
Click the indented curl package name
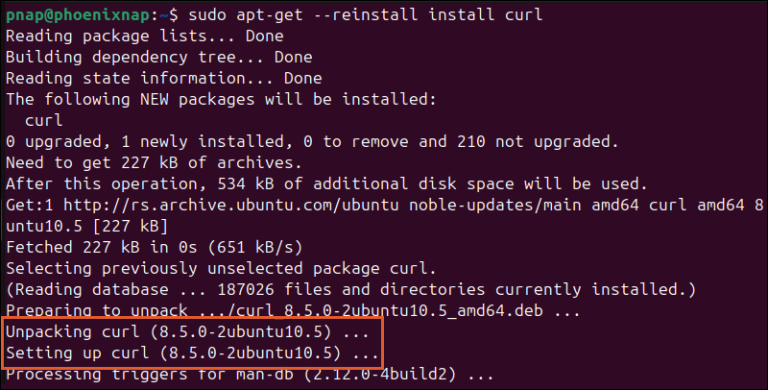[x=44, y=121]
